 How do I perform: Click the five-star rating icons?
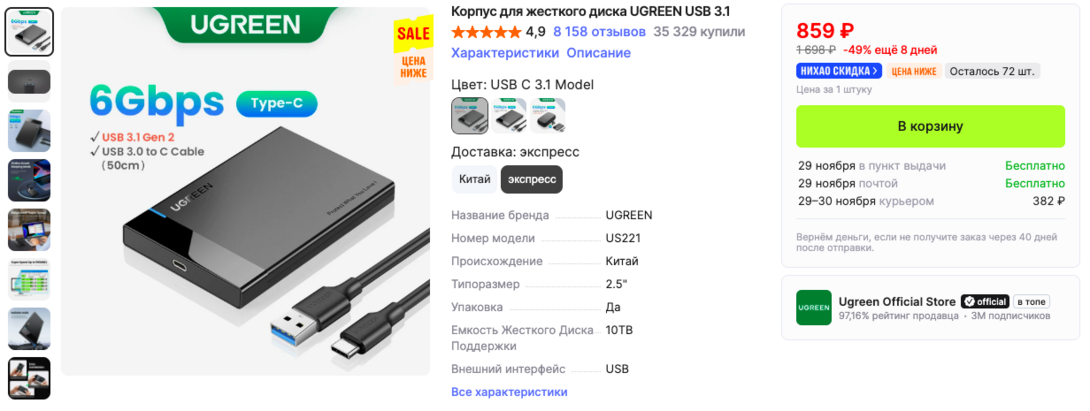[x=486, y=32]
